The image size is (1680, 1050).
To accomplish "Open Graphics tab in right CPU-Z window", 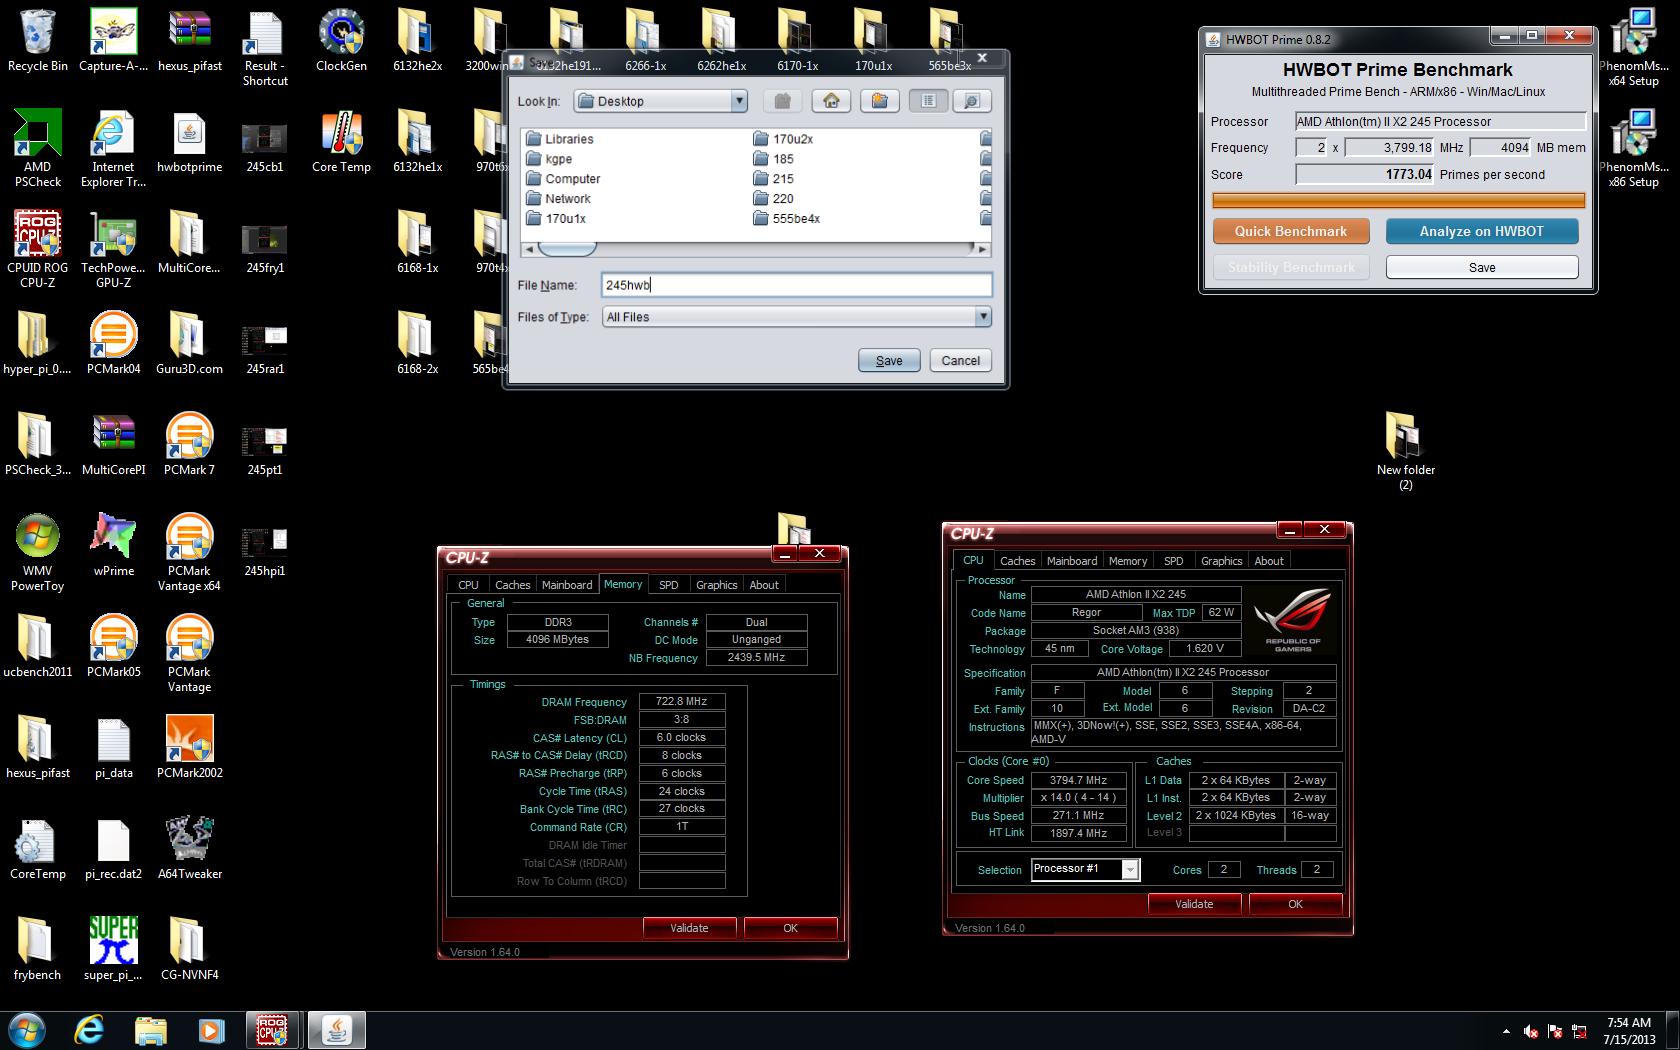I will [x=1221, y=561].
